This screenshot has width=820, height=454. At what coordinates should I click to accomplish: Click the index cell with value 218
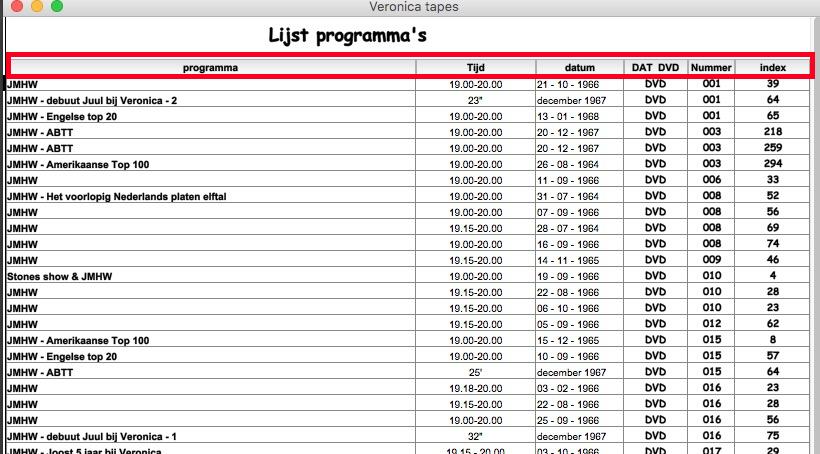(772, 132)
